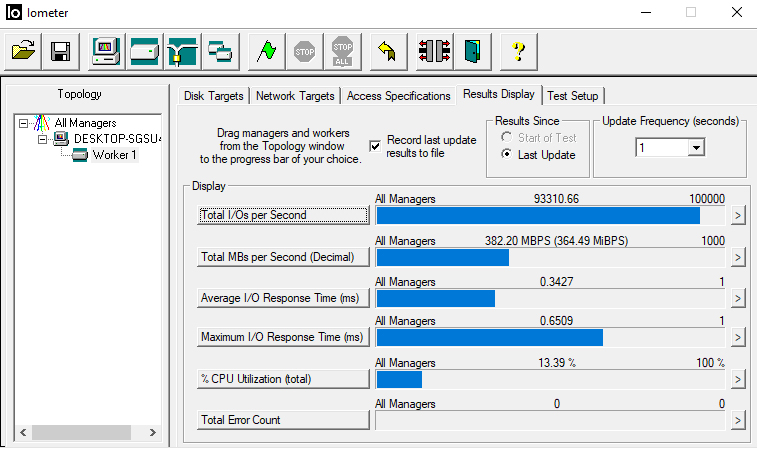Switch to the Disk Targets tab

click(213, 96)
